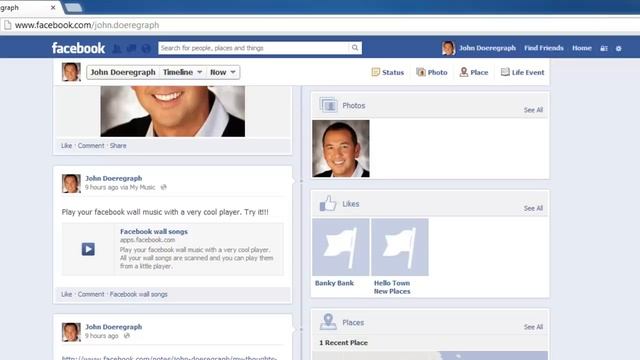Click 9 hours ago timestamp on My Music post

[x=101, y=187]
